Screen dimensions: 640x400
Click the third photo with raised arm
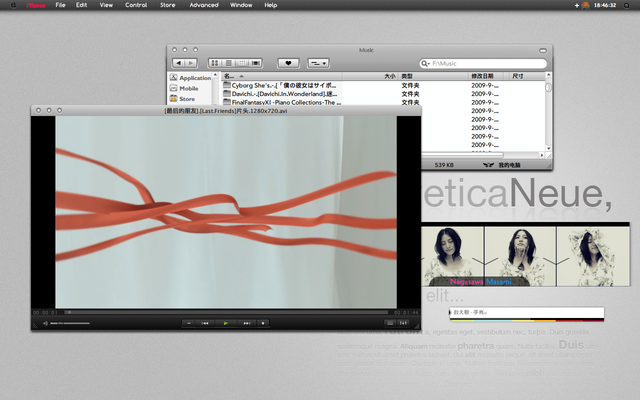(x=593, y=256)
